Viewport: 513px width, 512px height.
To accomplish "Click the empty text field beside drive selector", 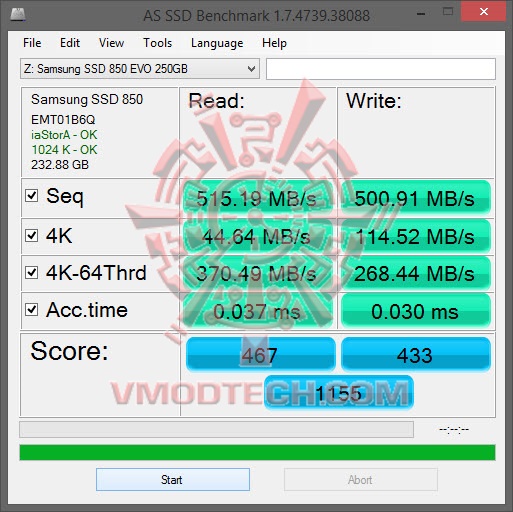I will (x=381, y=69).
